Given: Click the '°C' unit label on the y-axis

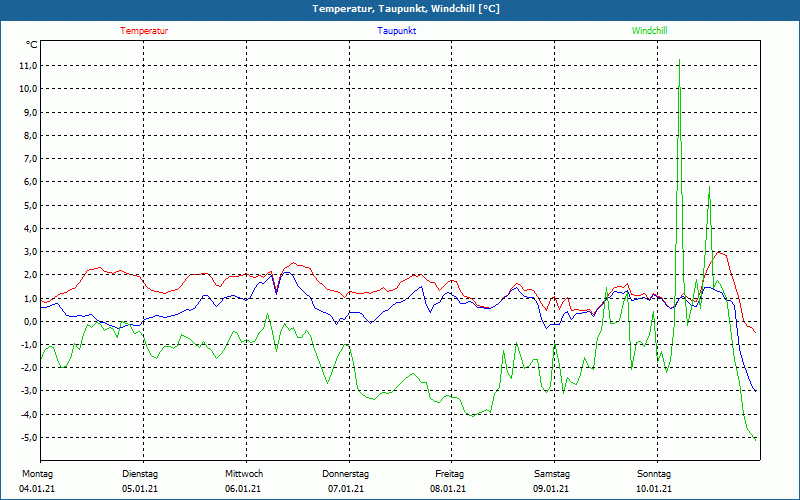Looking at the screenshot, I should [x=32, y=45].
